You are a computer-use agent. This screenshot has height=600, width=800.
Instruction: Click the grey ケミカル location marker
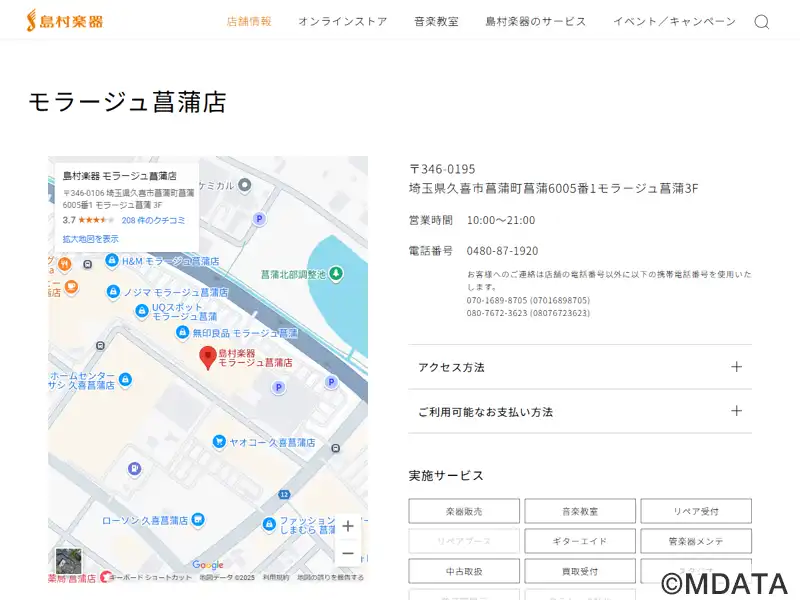point(245,185)
